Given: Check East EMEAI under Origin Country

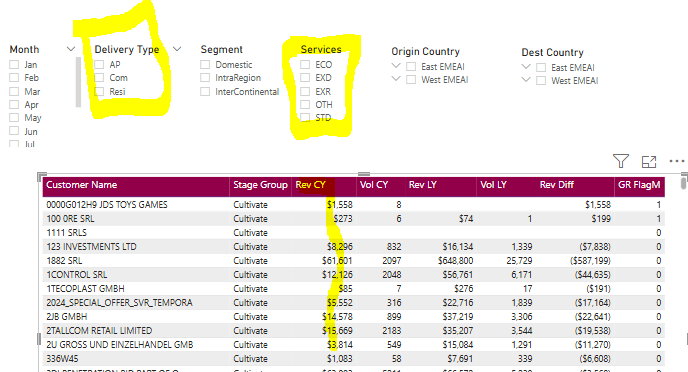Looking at the screenshot, I should tap(411, 67).
